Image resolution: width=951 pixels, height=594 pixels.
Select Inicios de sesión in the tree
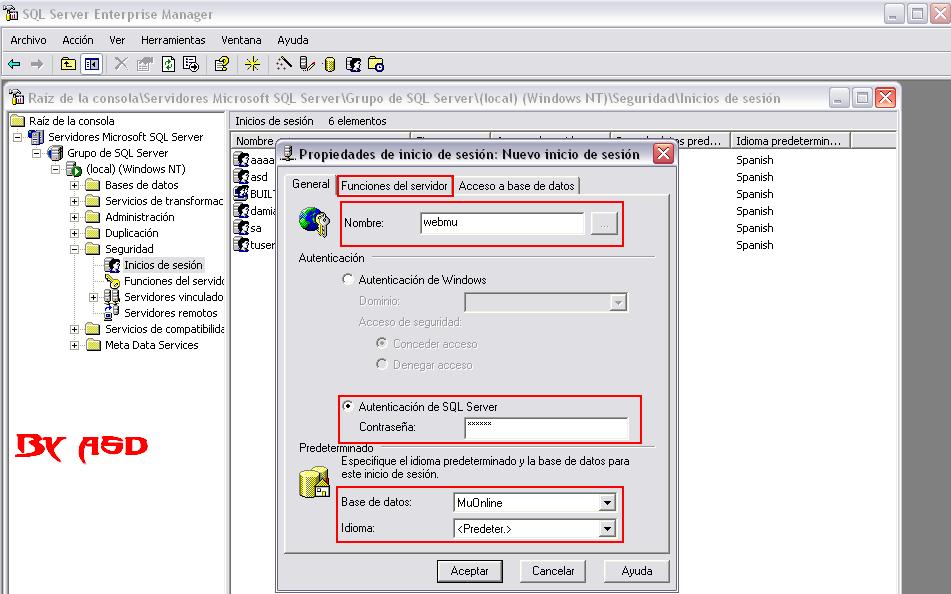click(163, 265)
